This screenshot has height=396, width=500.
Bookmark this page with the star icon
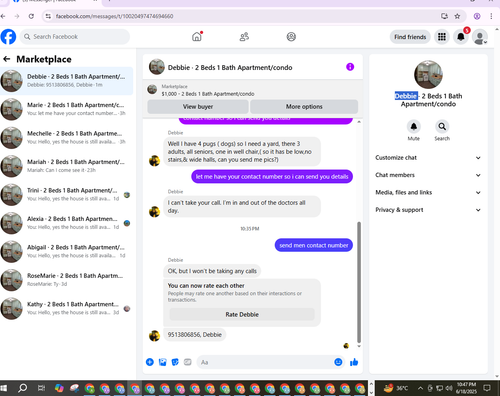457,16
